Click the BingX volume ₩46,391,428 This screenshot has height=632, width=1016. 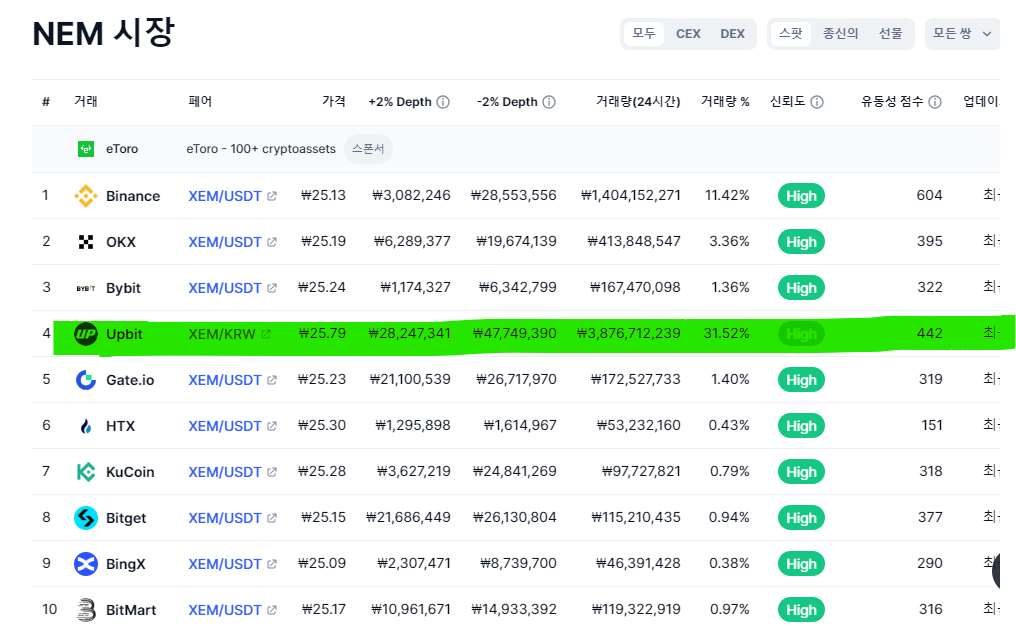coord(638,563)
